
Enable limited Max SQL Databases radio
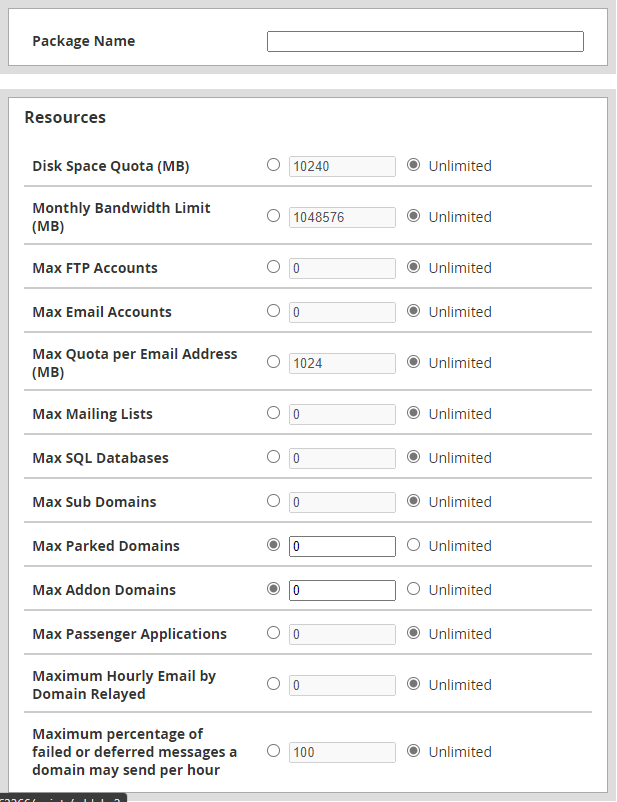click(x=273, y=457)
